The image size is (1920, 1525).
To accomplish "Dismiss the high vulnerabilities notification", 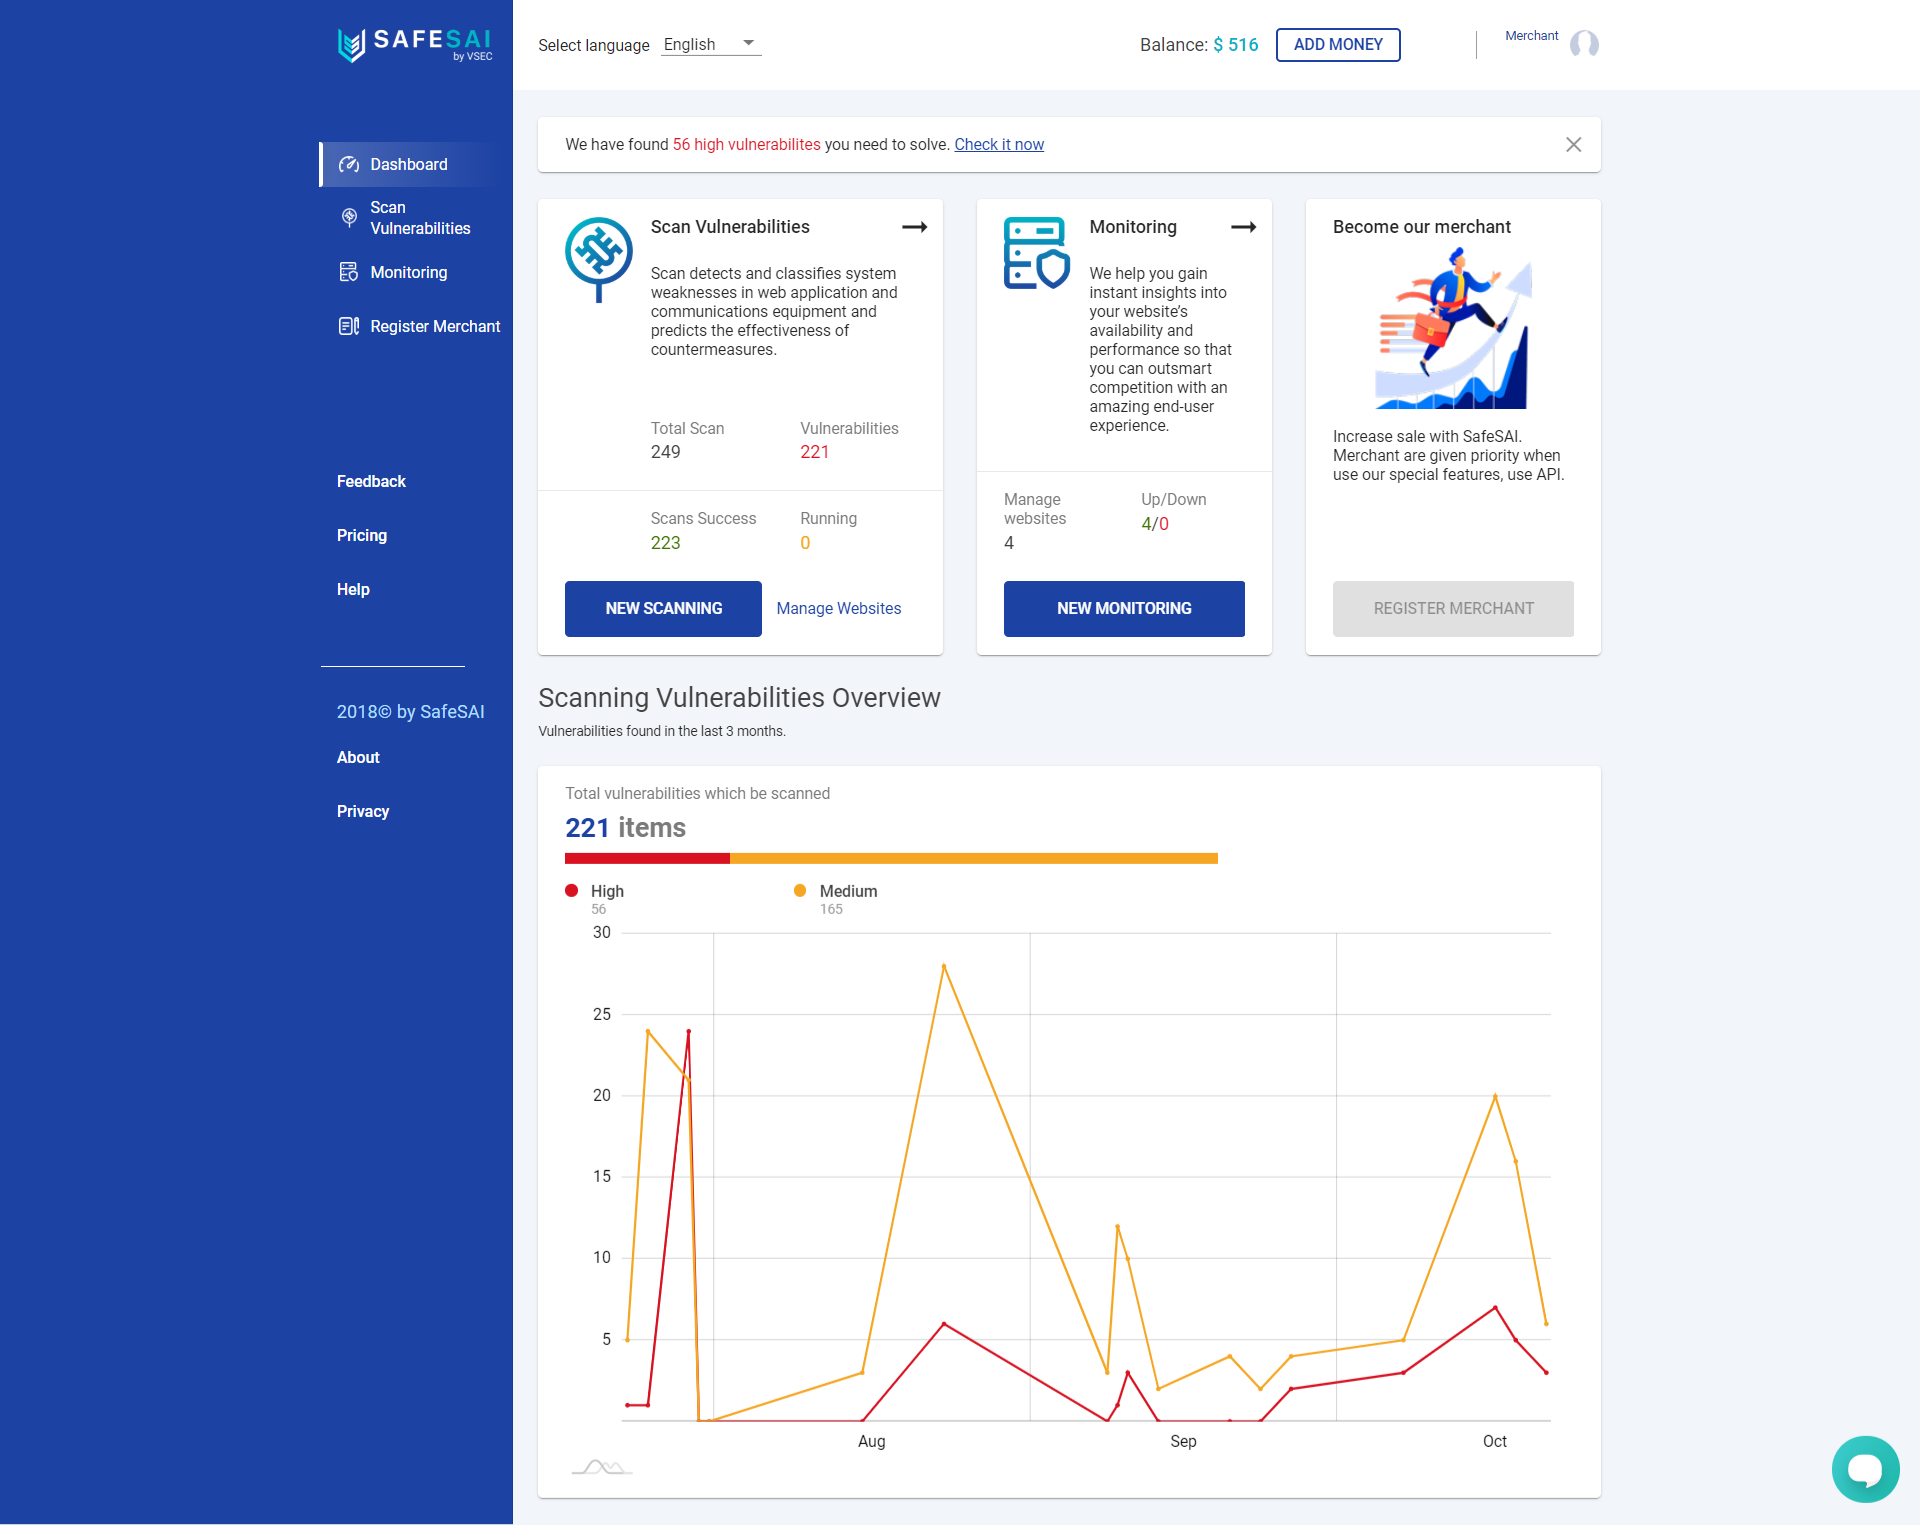I will [1573, 144].
